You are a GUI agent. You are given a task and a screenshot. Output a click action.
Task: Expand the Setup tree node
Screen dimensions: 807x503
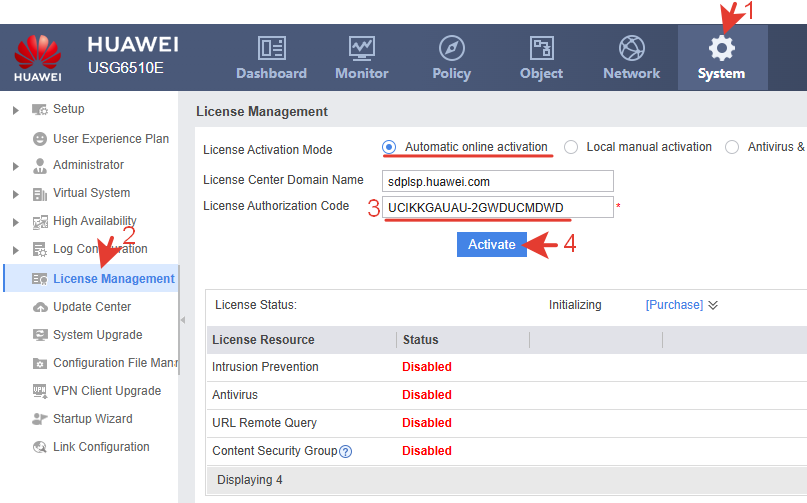[x=16, y=110]
